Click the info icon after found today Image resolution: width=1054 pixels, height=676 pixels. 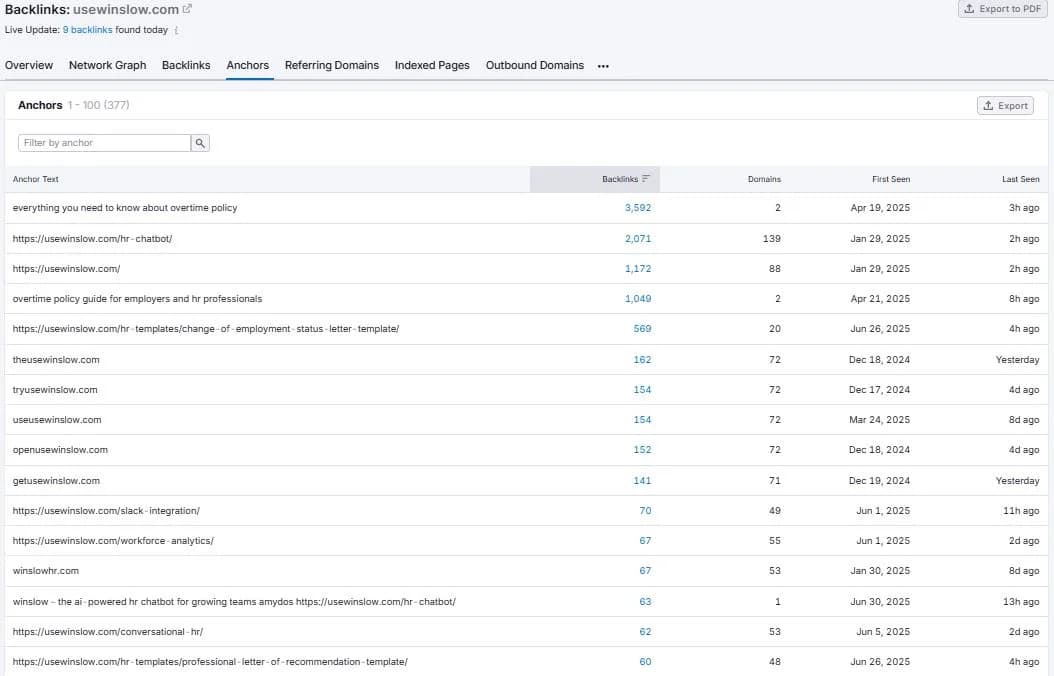176,30
